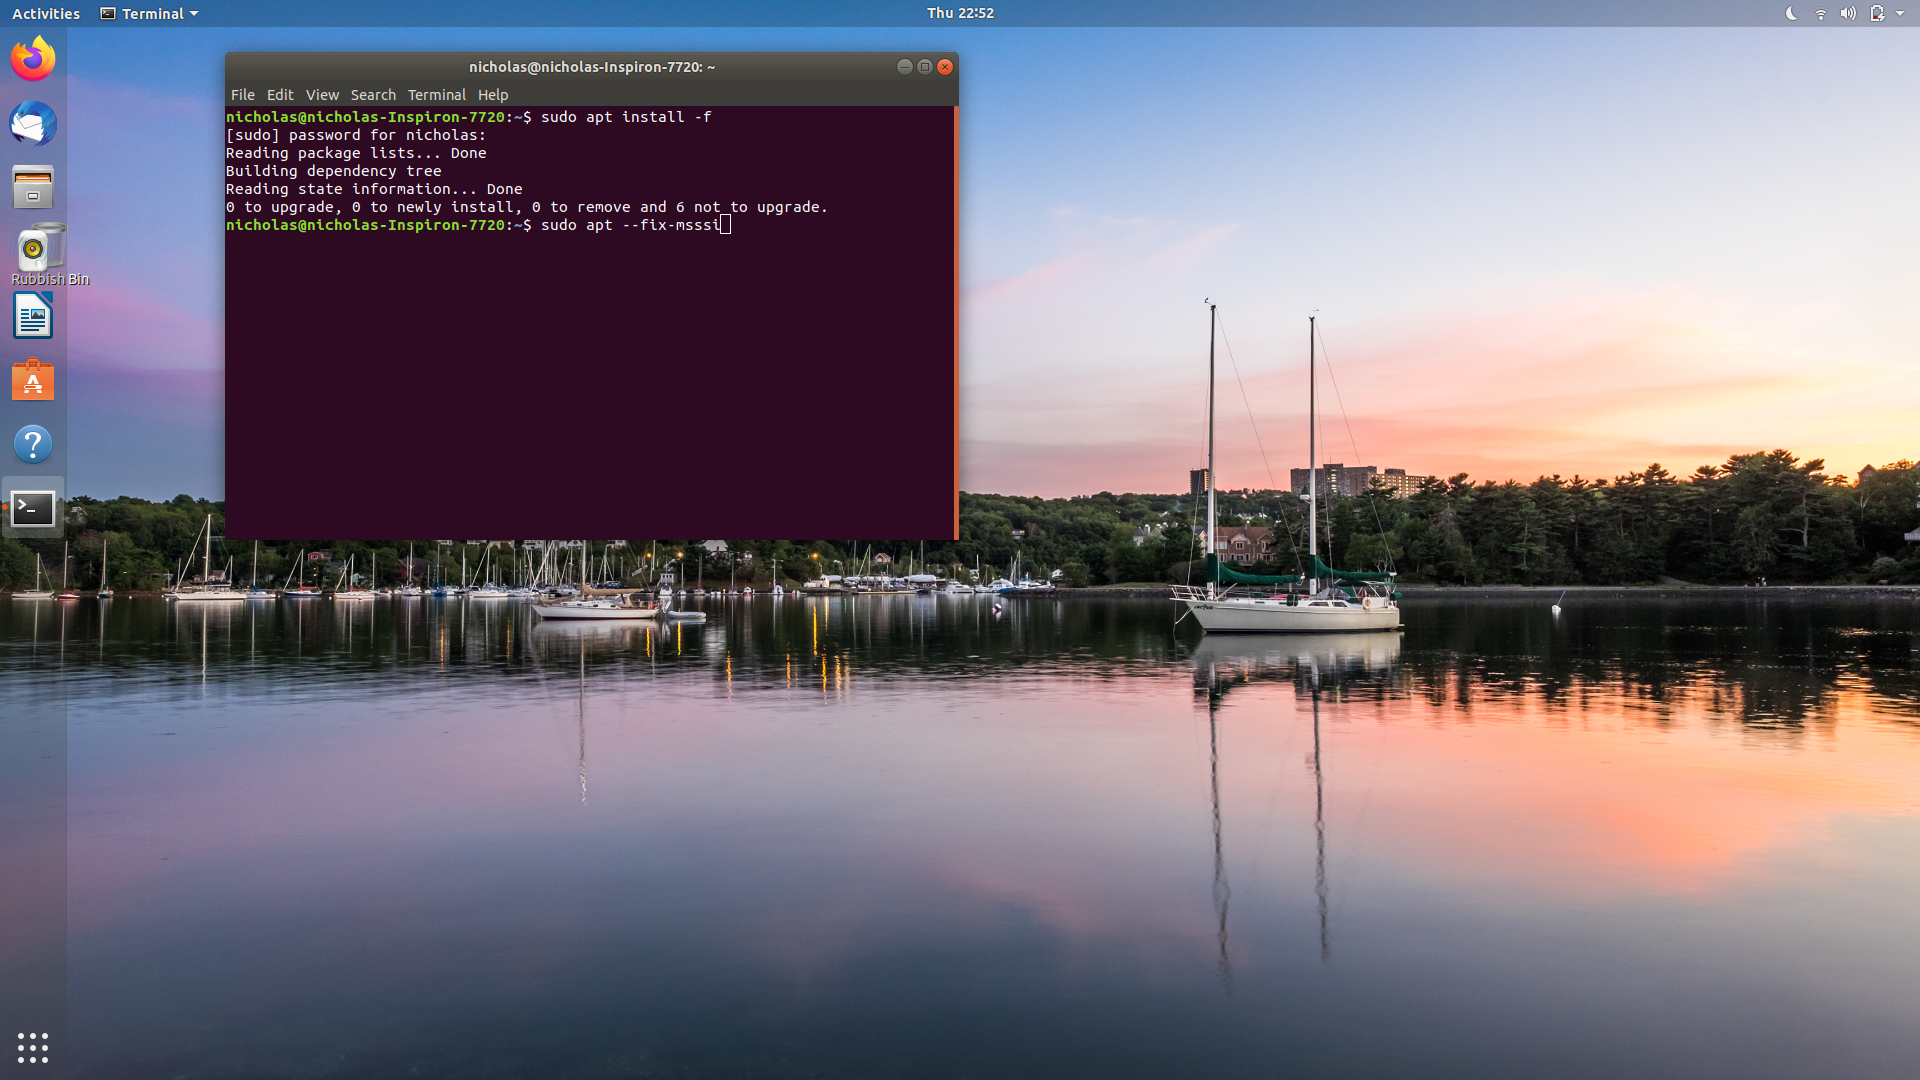Screen dimensions: 1920x1080
Task: Launch LibreOffice Writer from dock
Action: [x=33, y=317]
